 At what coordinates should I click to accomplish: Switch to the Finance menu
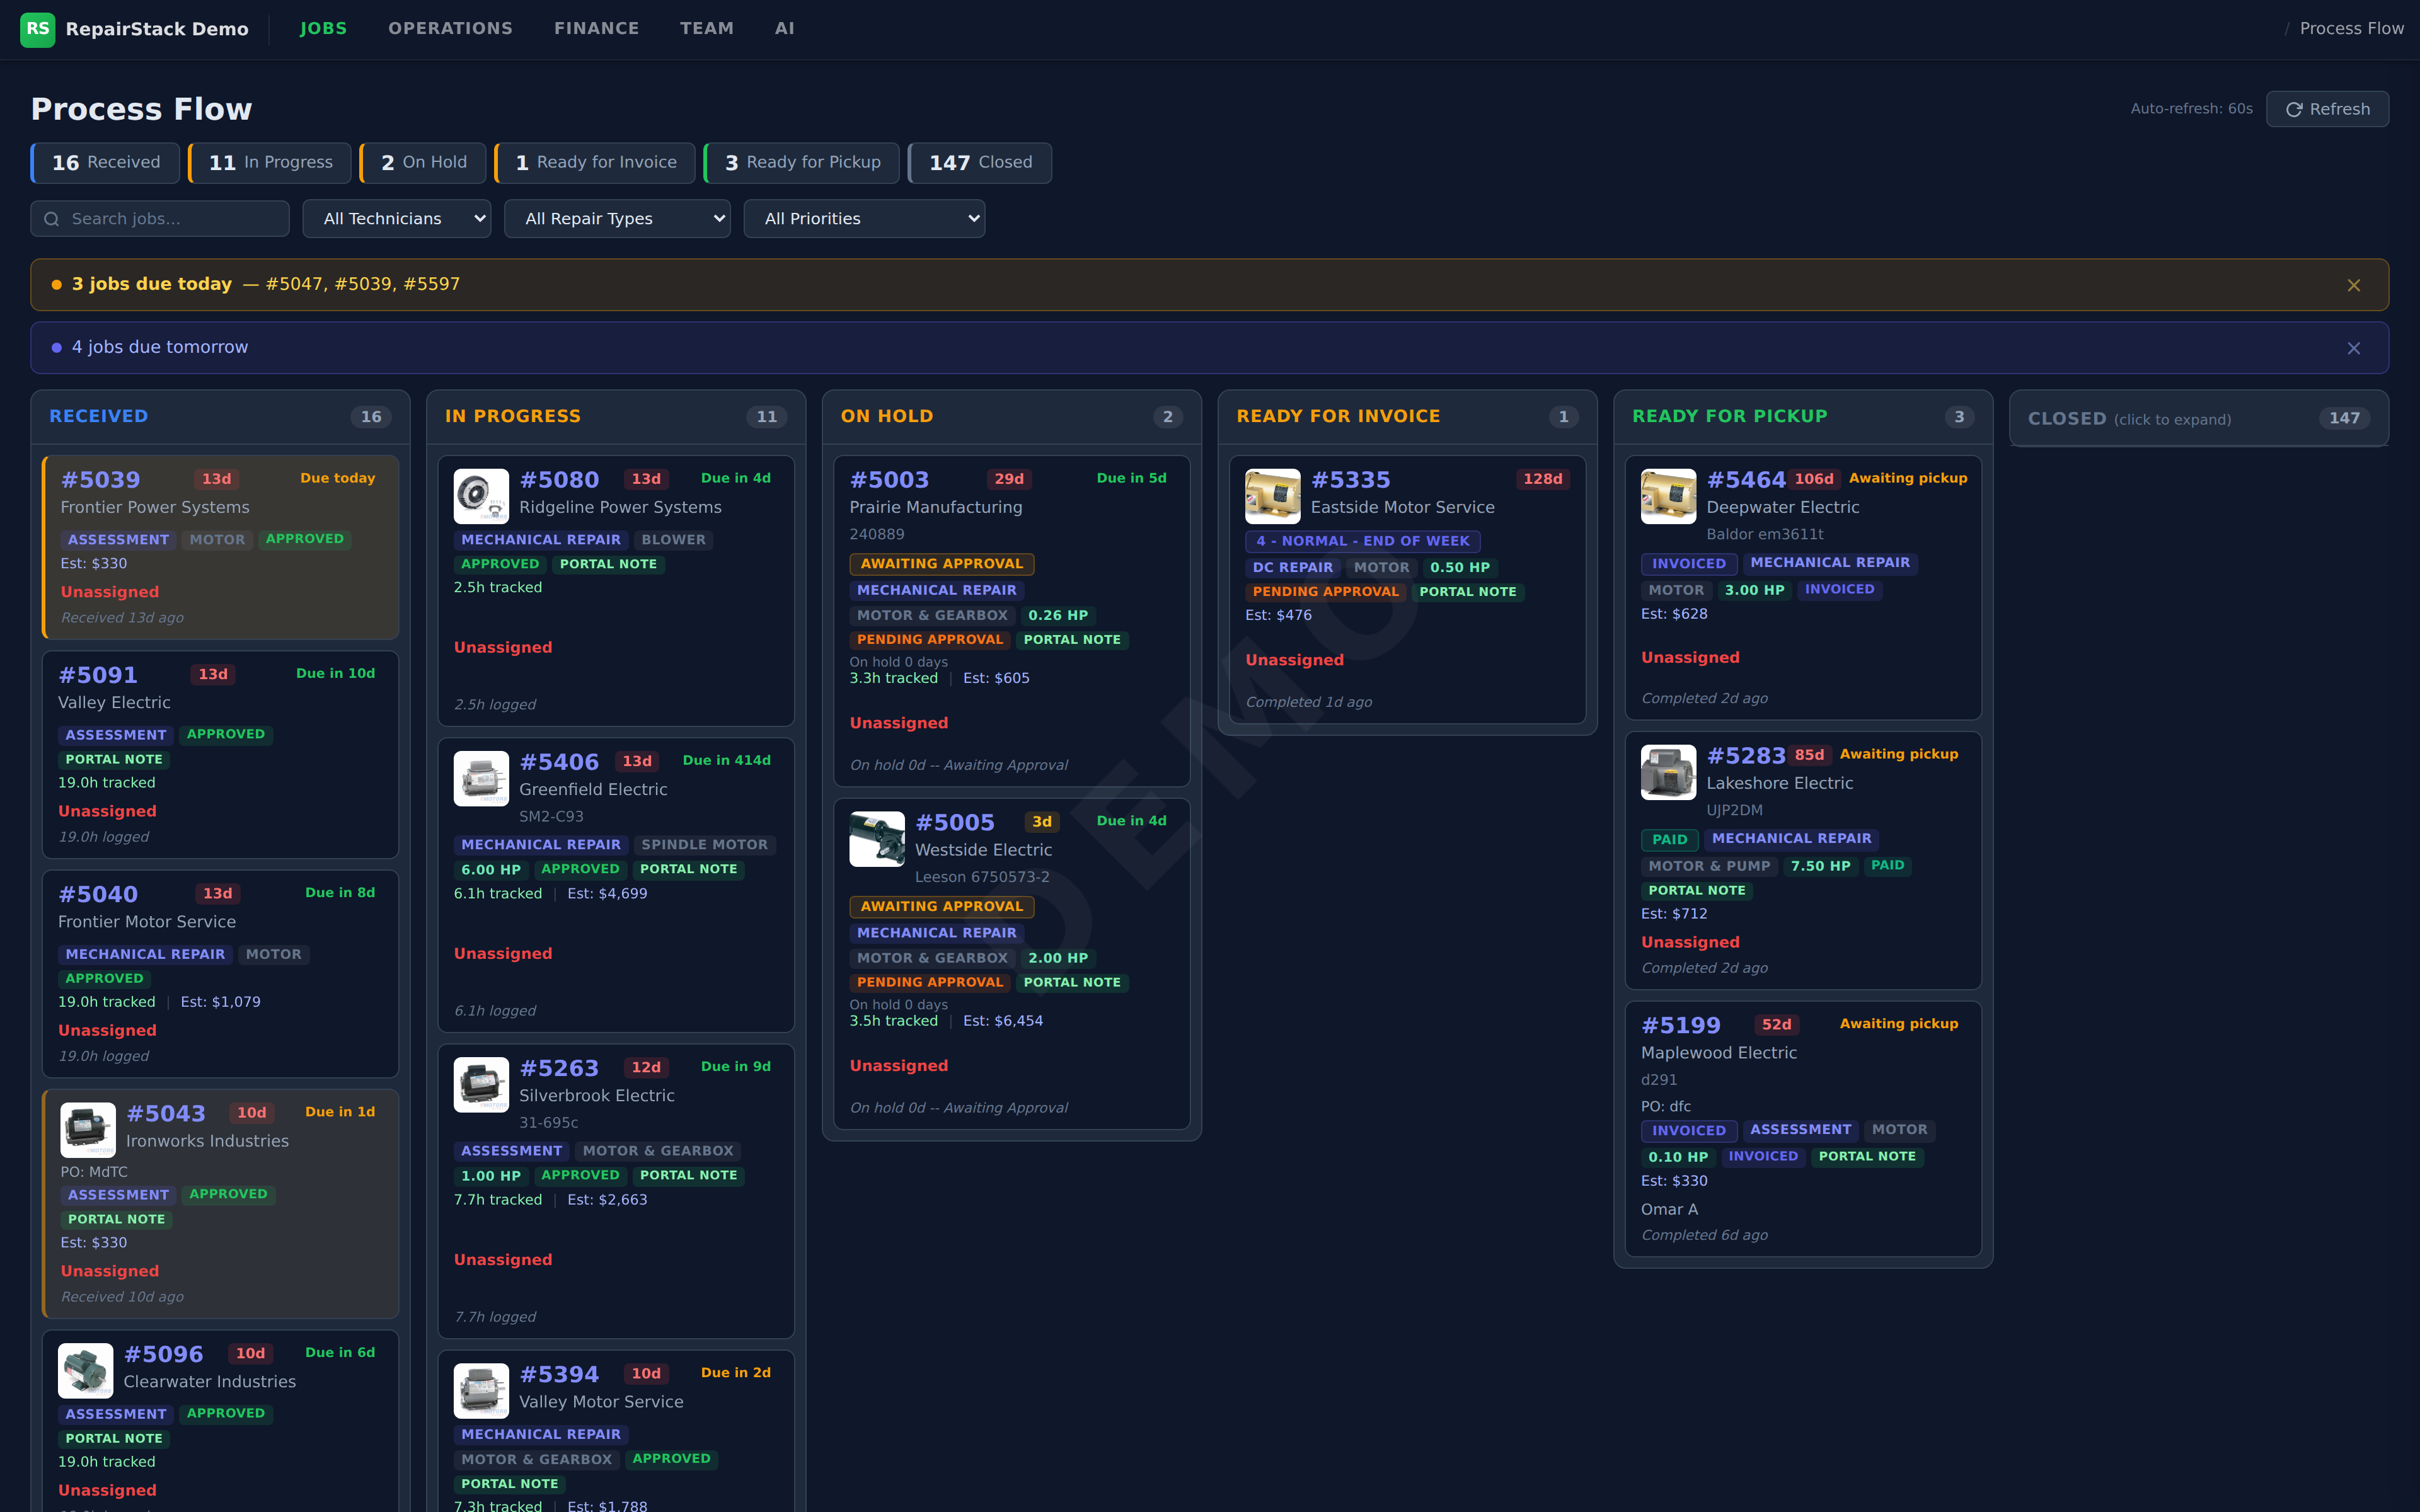596,29
